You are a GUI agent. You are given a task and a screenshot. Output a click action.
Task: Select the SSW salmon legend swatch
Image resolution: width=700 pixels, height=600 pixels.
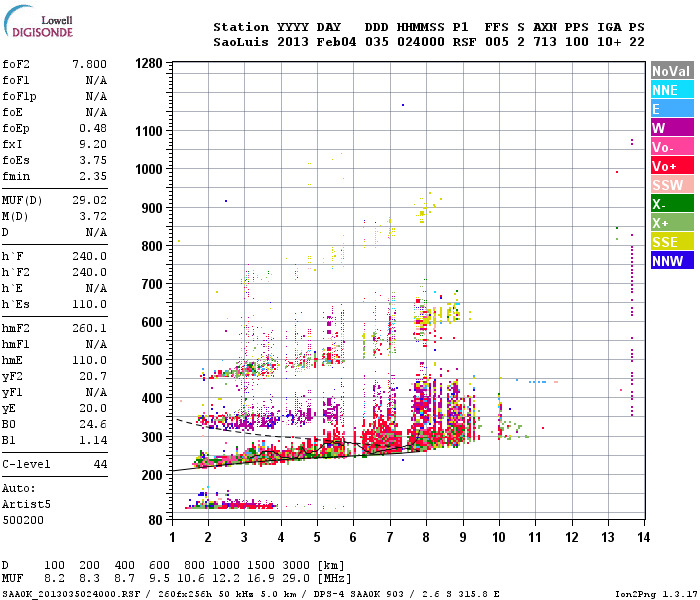tap(672, 185)
